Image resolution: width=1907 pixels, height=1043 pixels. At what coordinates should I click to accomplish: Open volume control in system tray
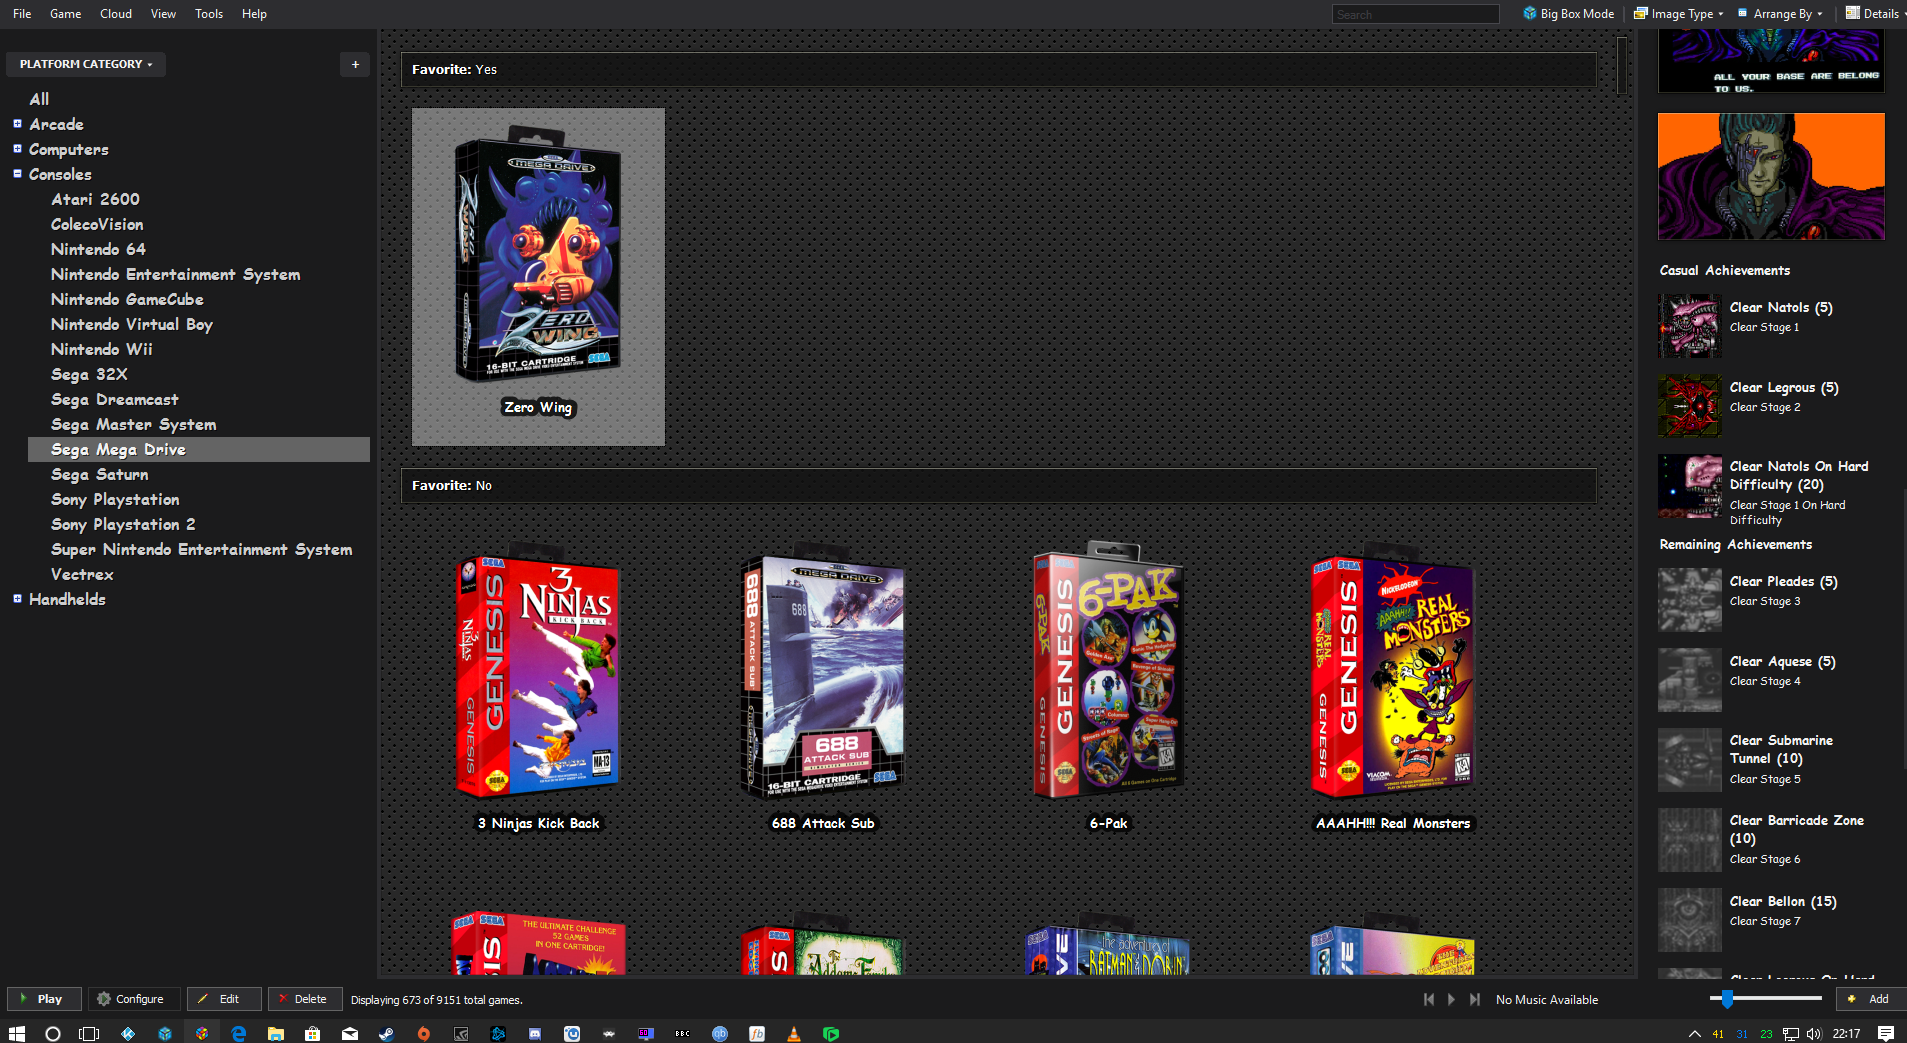[x=1814, y=1033]
